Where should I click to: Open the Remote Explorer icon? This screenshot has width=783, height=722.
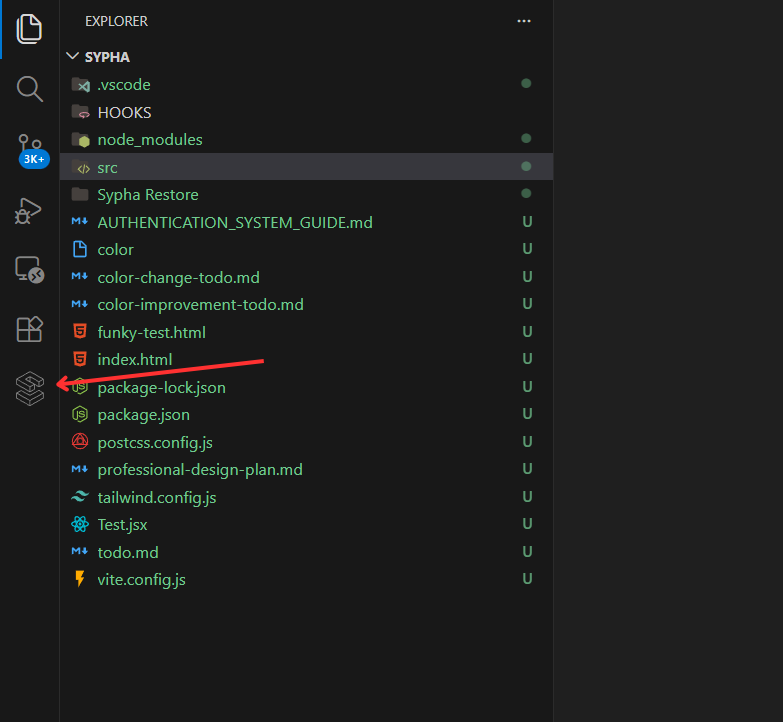[x=29, y=270]
